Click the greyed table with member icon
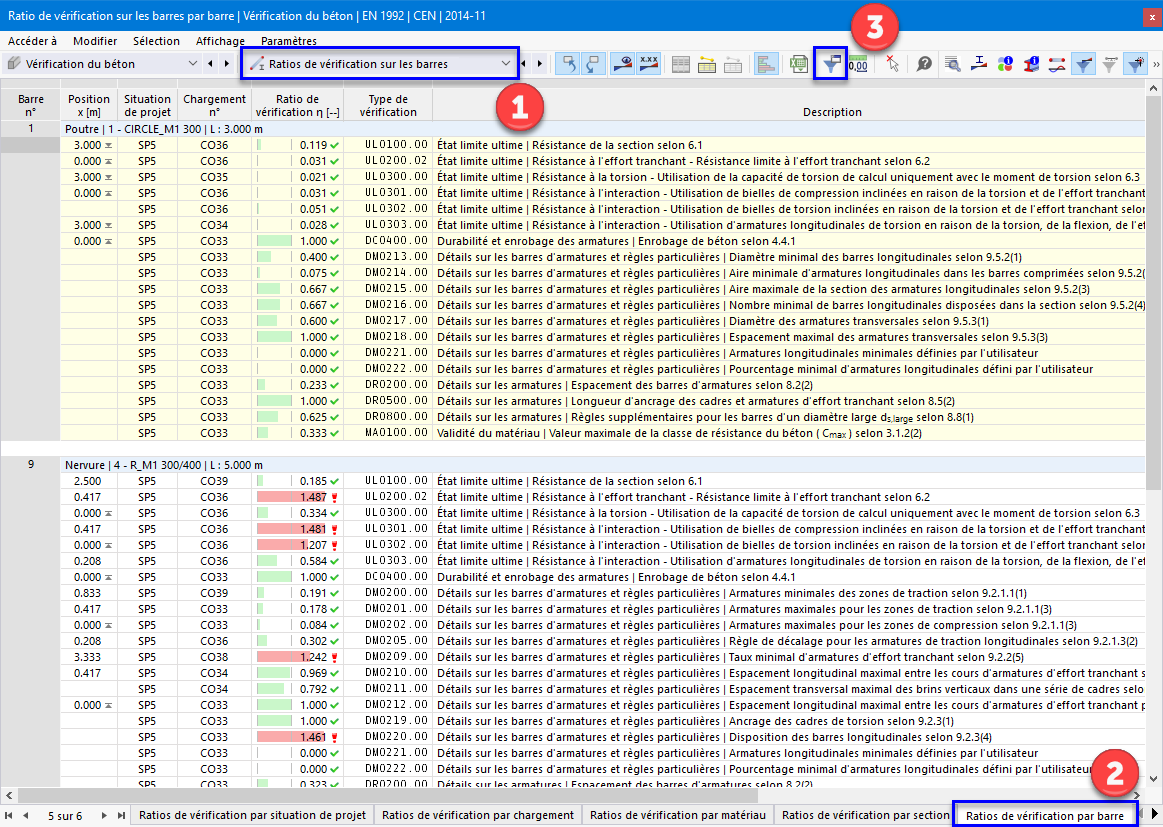The width and height of the screenshot is (1163, 827). [733, 65]
